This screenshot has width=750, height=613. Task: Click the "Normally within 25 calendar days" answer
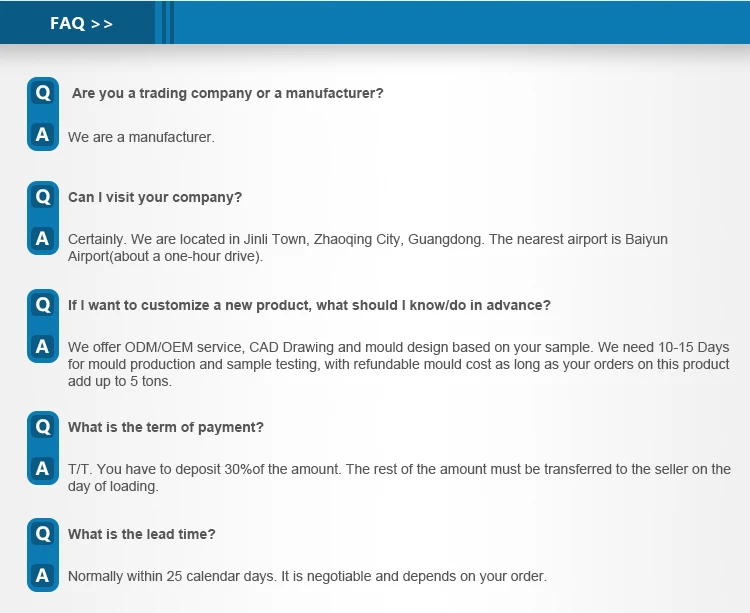307,576
